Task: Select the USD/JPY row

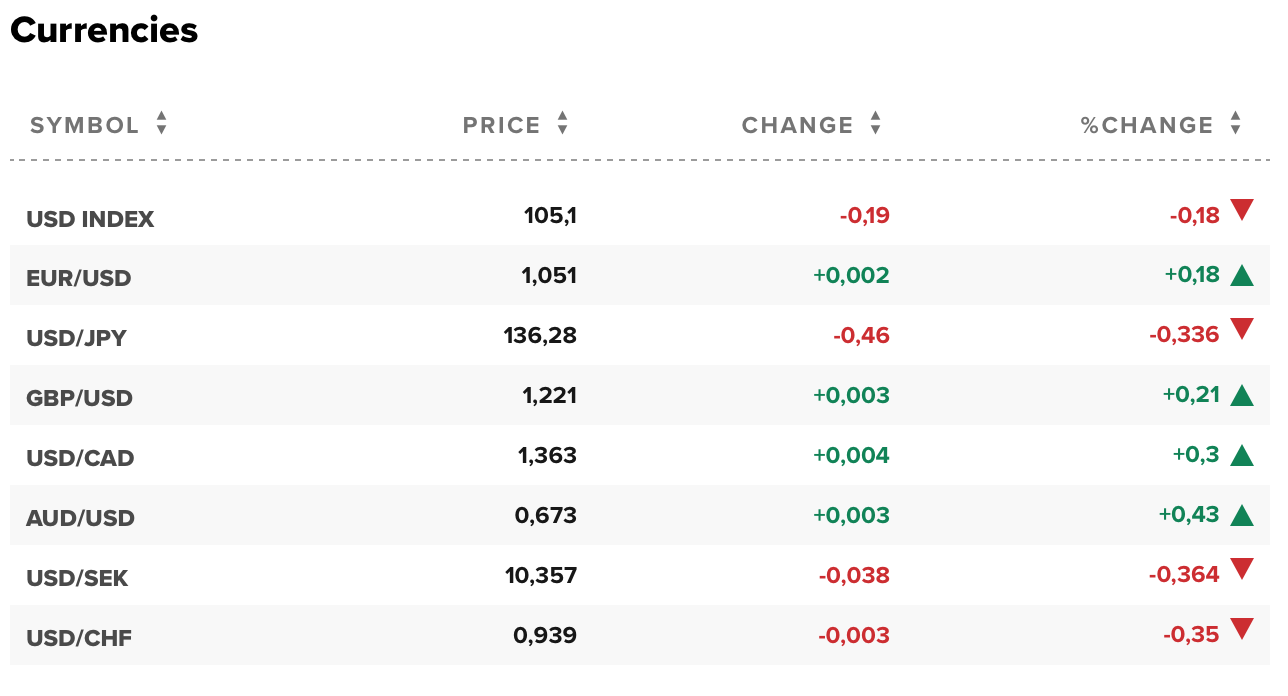Action: tap(76, 337)
